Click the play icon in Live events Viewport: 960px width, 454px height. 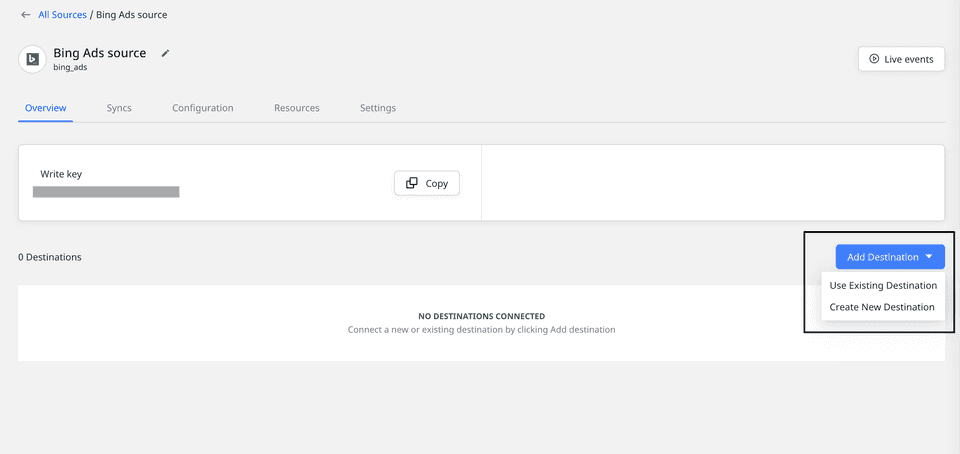874,59
